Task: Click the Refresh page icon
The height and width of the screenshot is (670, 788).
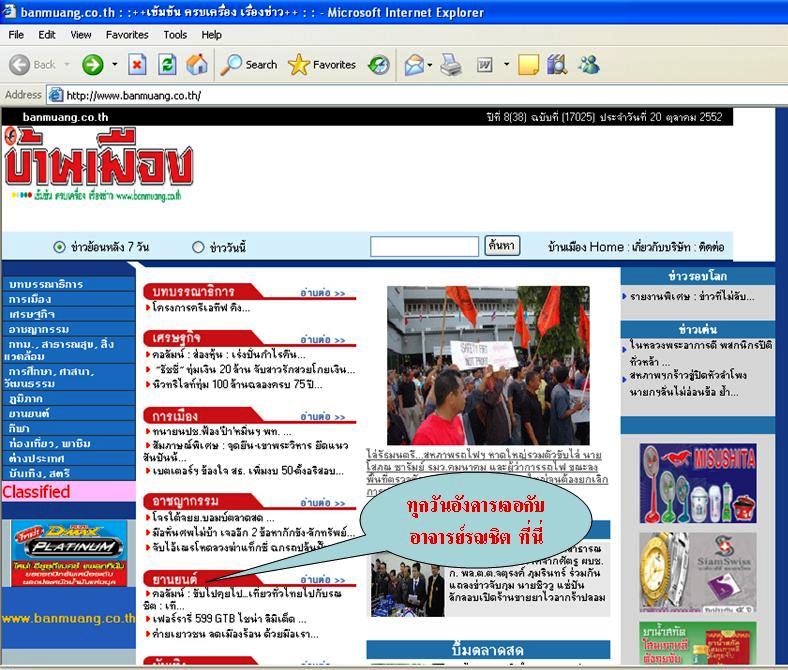Action: (x=168, y=65)
